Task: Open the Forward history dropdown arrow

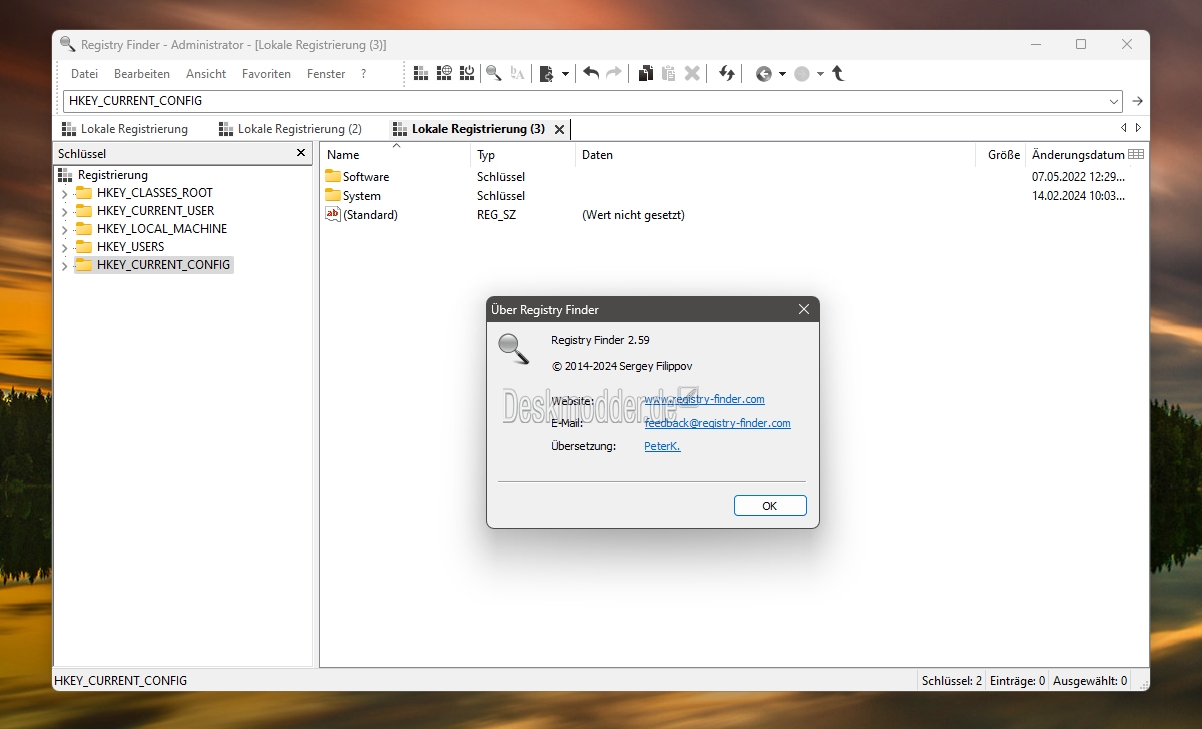Action: (820, 74)
